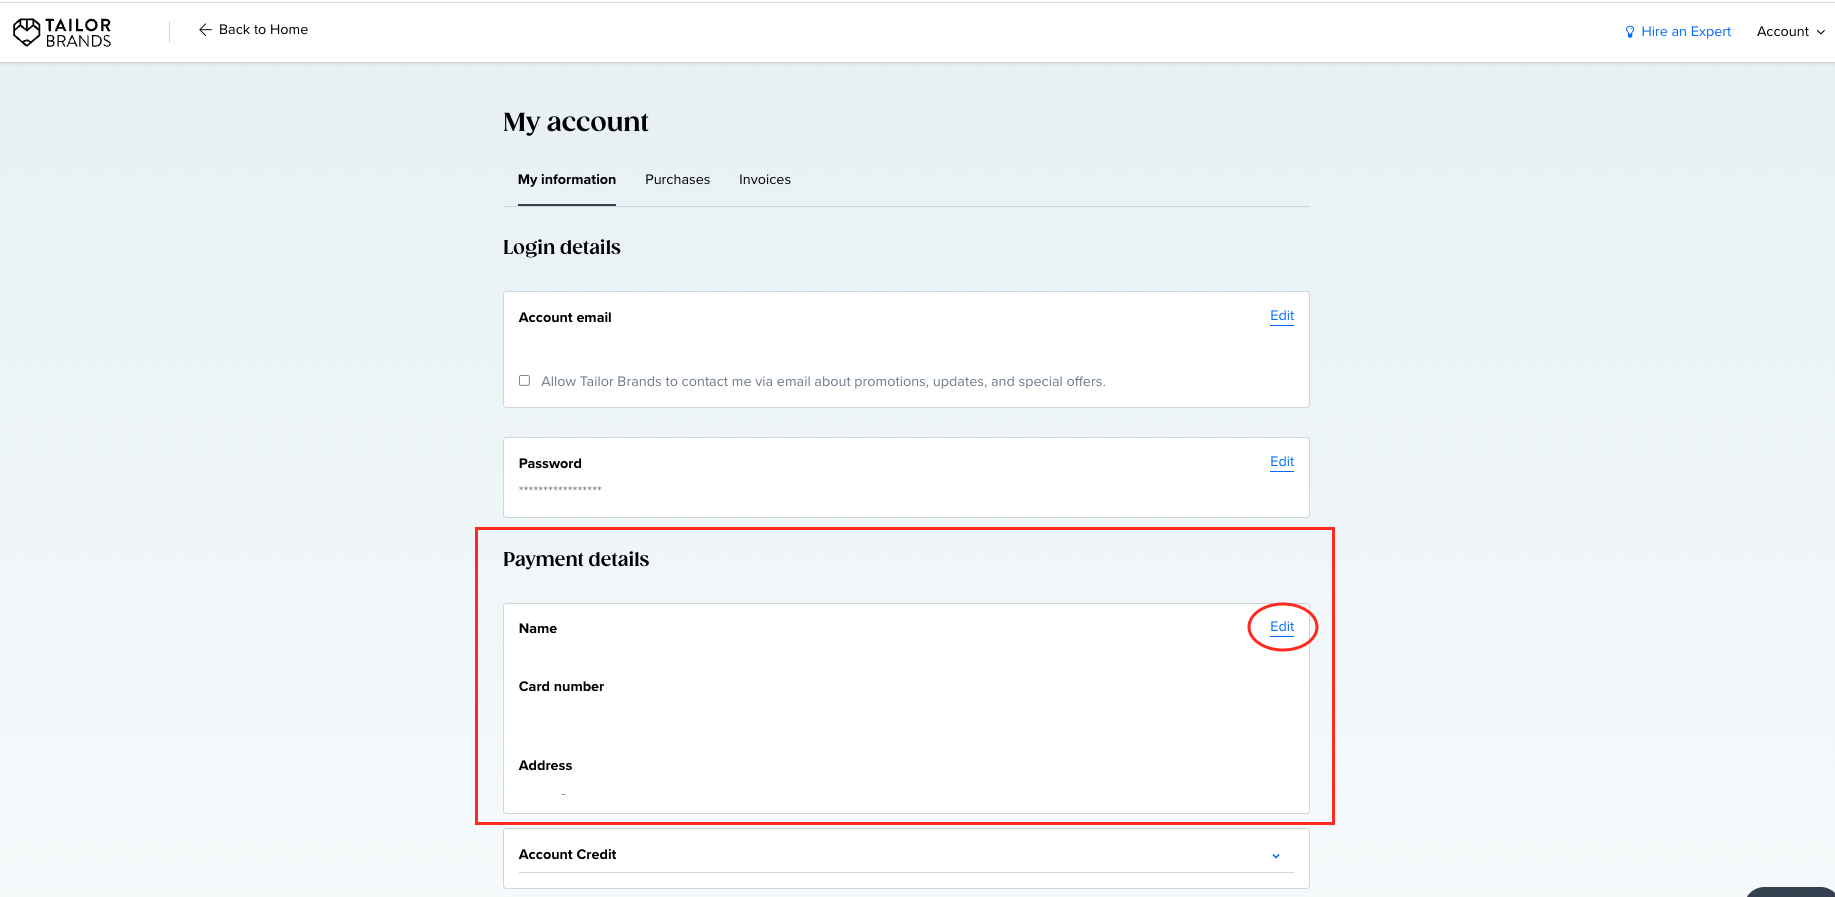Select the My information tab
The width and height of the screenshot is (1835, 897).
567,180
